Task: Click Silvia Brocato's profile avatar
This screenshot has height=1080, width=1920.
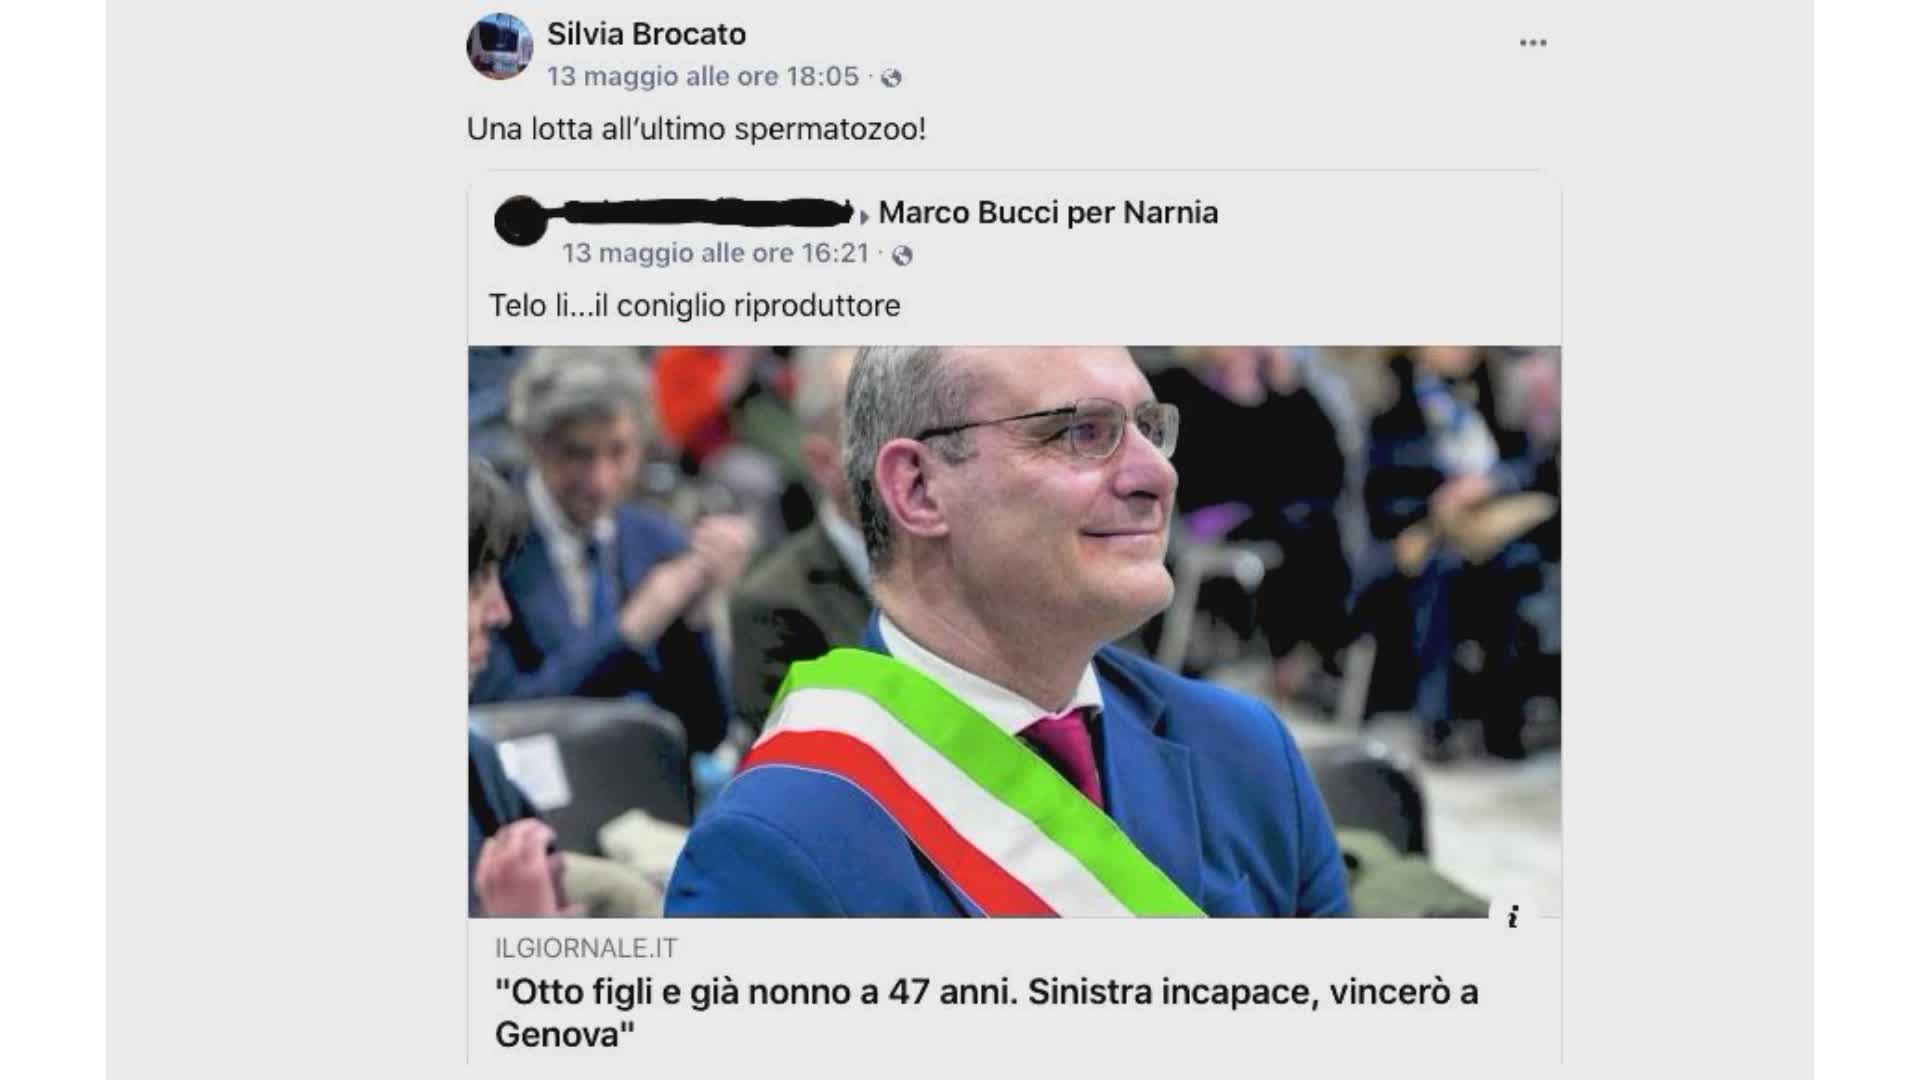Action: tap(499, 46)
